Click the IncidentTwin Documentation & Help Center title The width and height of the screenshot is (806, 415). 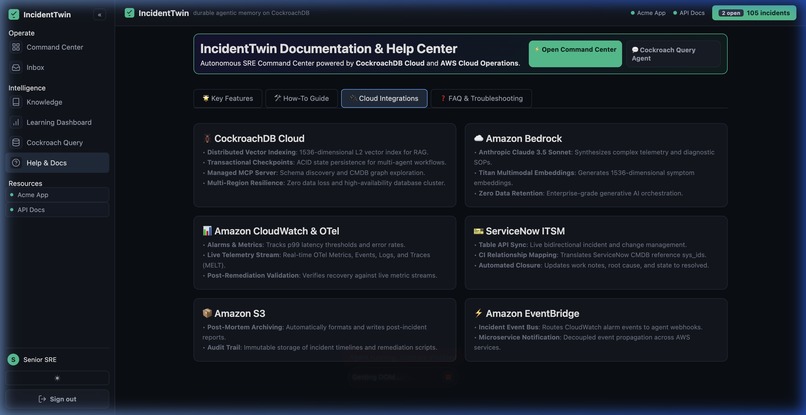click(x=328, y=49)
